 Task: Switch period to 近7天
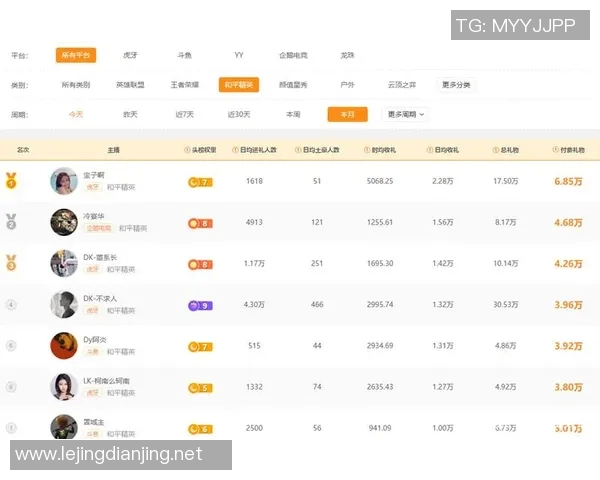click(x=184, y=114)
